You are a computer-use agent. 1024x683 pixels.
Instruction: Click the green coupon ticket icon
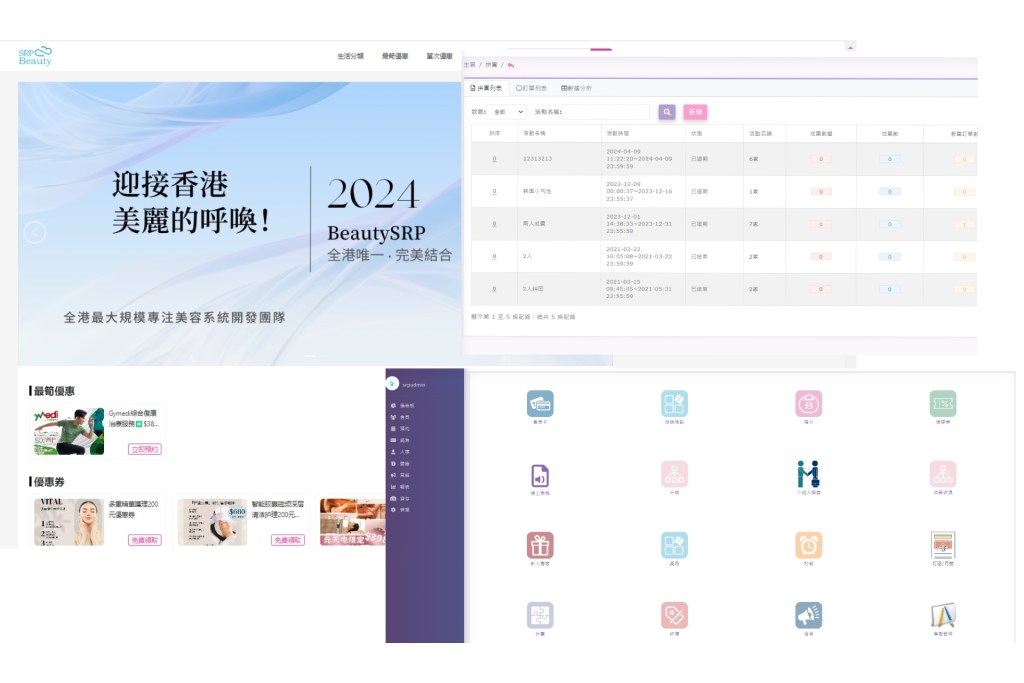942,403
